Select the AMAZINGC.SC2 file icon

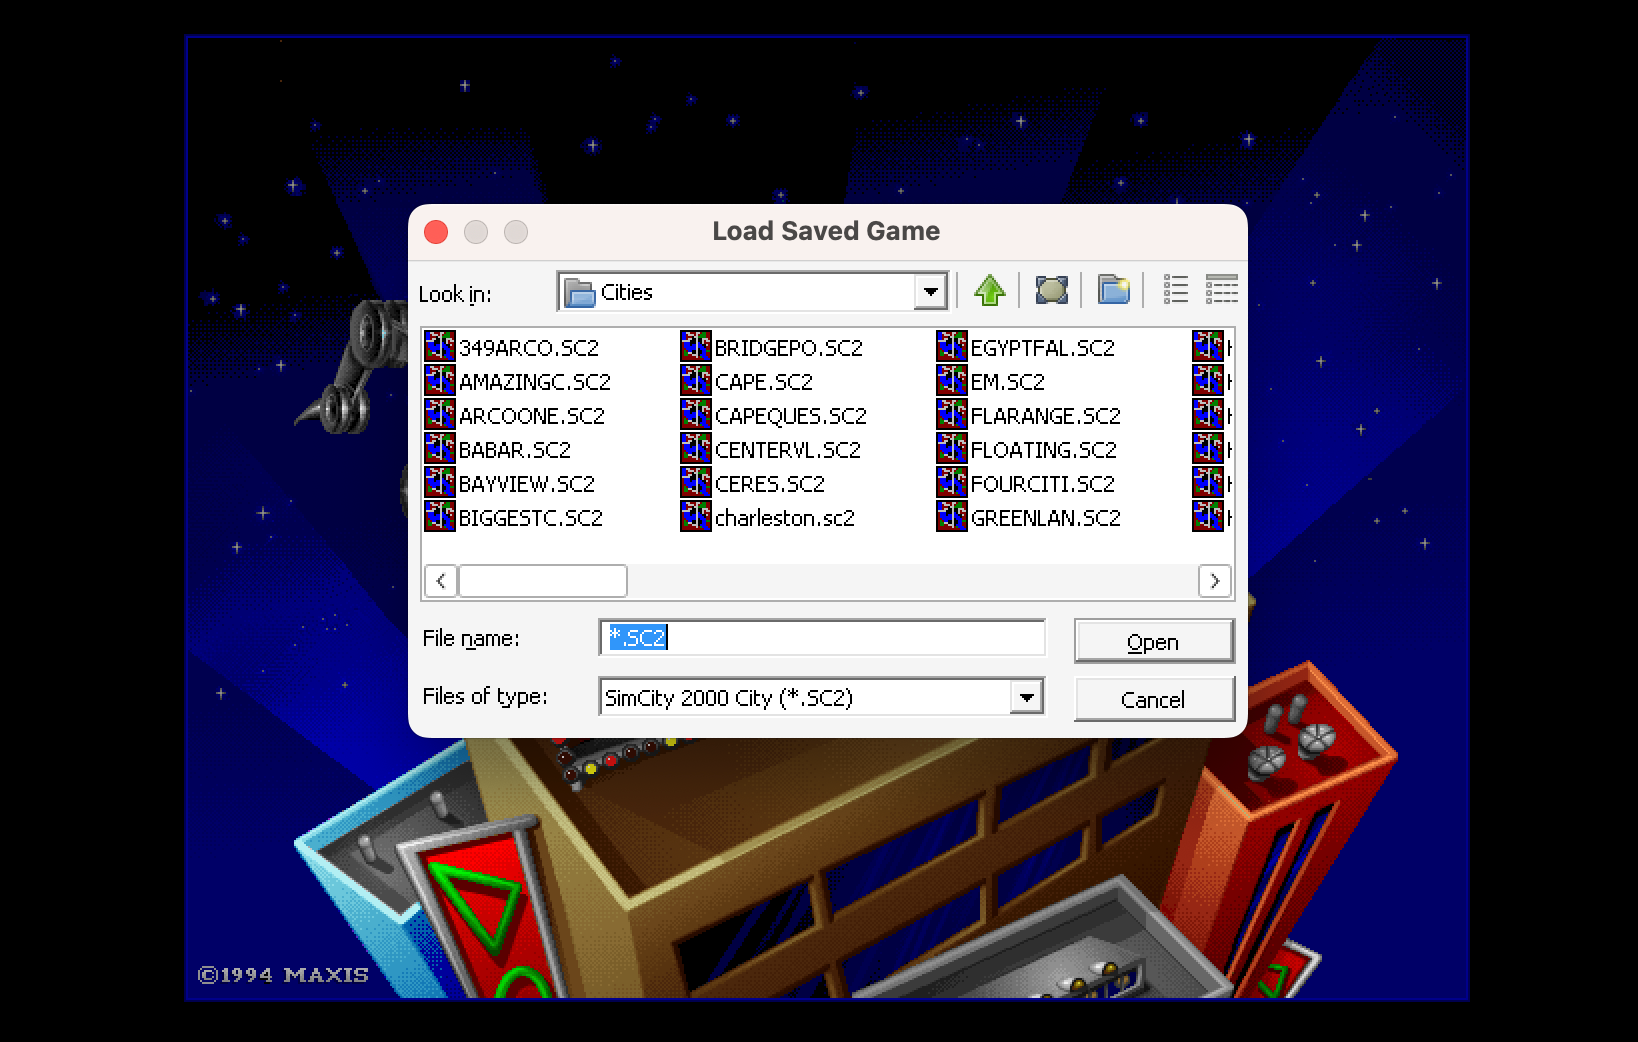click(x=440, y=381)
